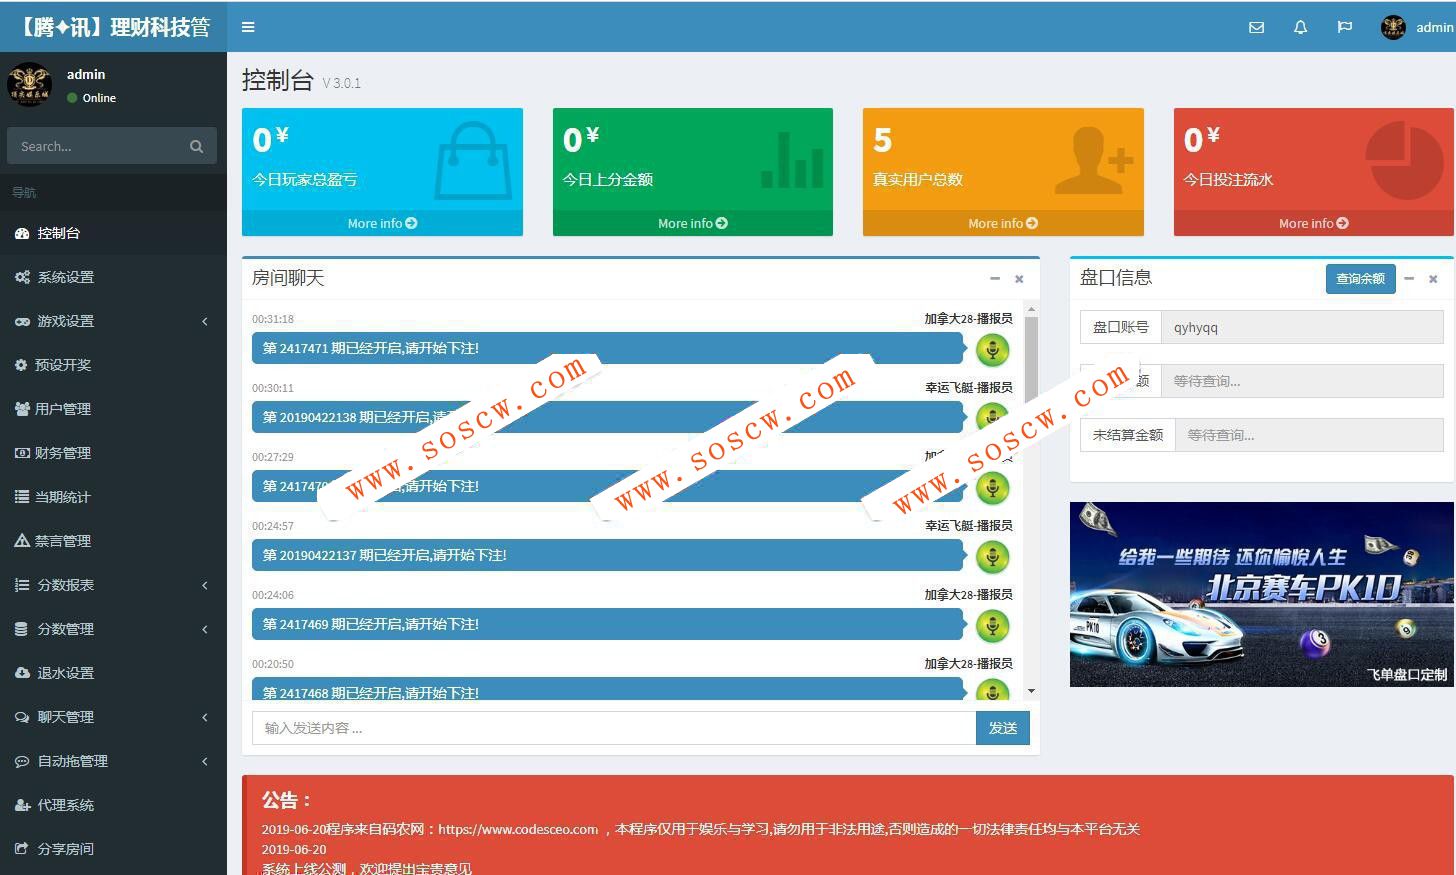Click More info under 真实用户总数
This screenshot has height=875, width=1456.
[x=1003, y=223]
